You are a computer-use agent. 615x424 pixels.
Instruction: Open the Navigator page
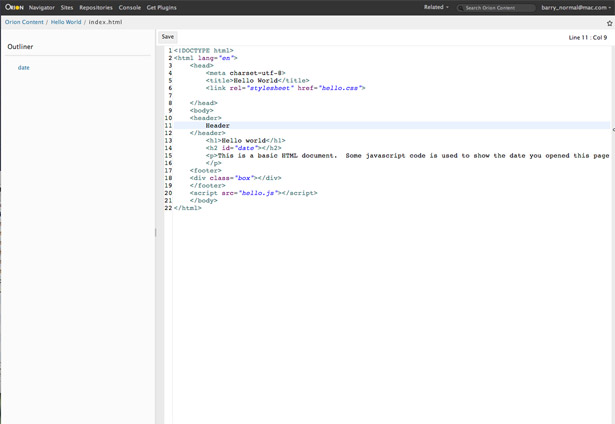pyautogui.click(x=42, y=7)
